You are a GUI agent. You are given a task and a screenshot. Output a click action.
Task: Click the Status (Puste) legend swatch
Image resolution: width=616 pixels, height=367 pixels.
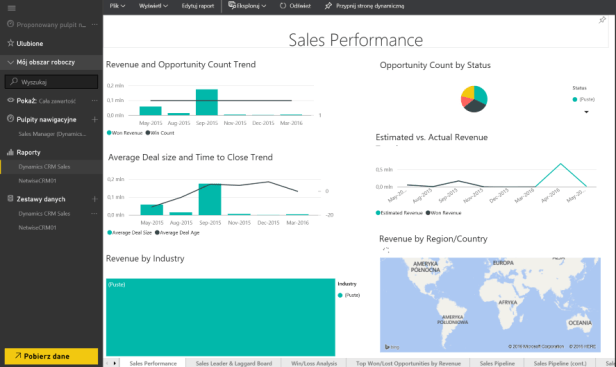tap(575, 99)
